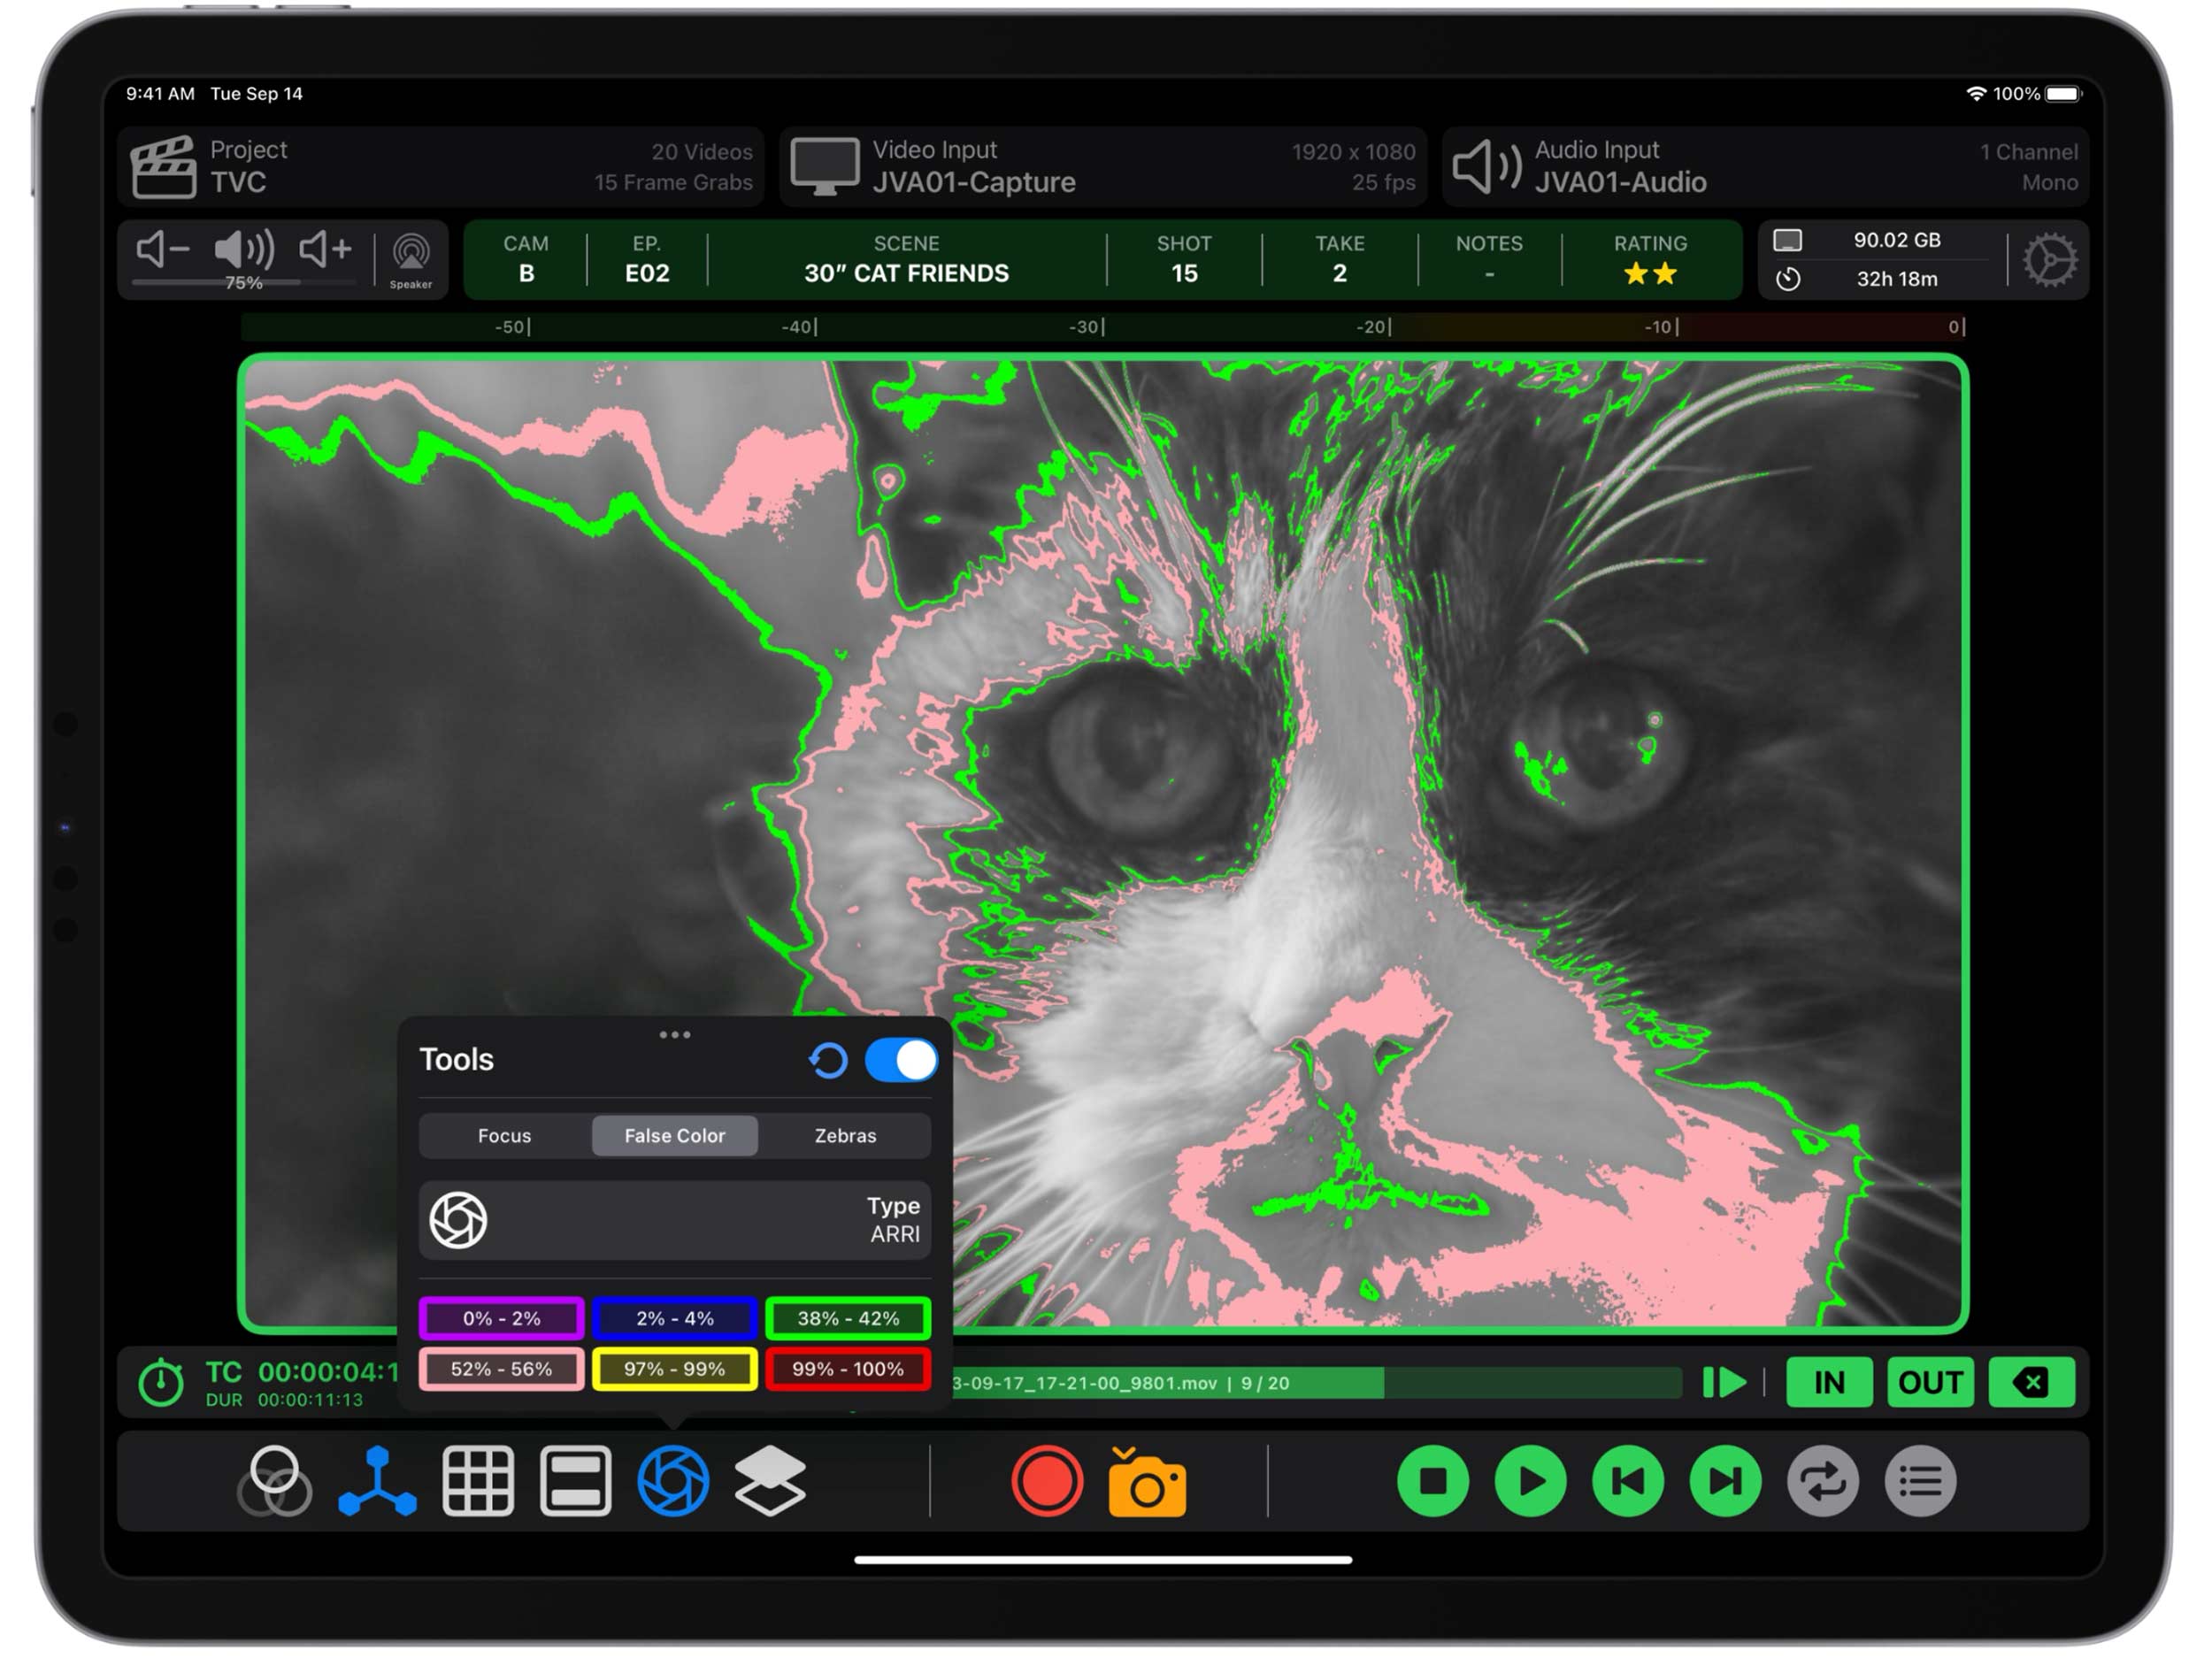Show the grid overlay icon
Screen dimensions: 2212x1658
pyautogui.click(x=478, y=1481)
